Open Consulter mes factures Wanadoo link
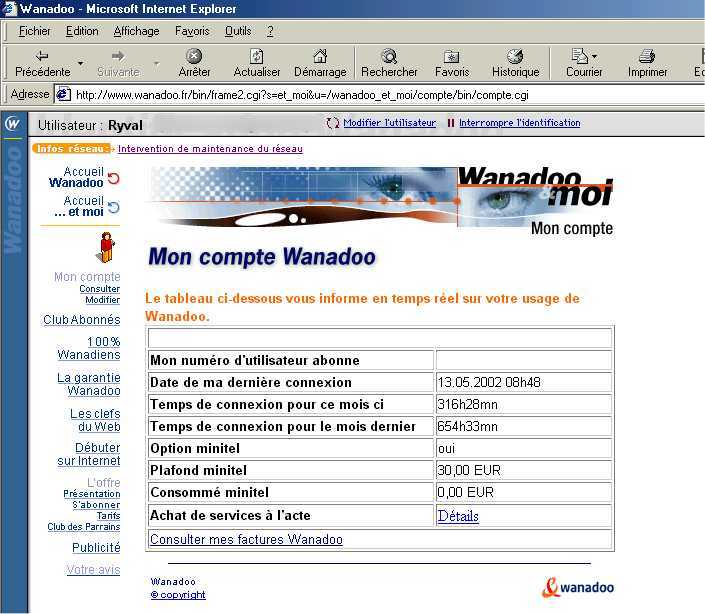Screen dimensions: 705x614 tap(246, 539)
